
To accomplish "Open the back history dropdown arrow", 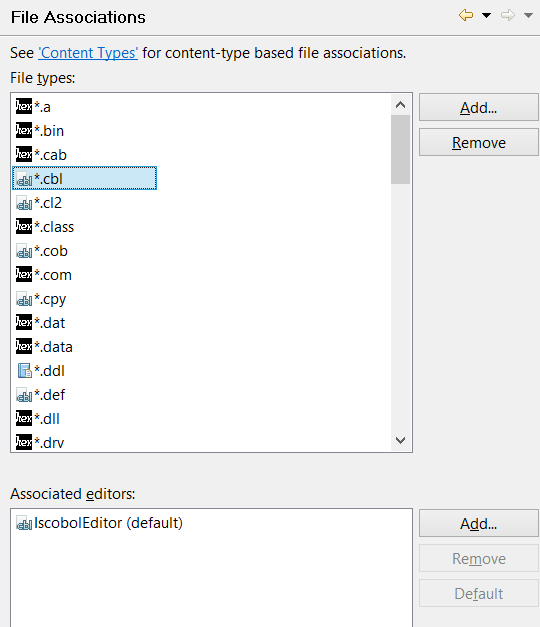I will coord(486,16).
